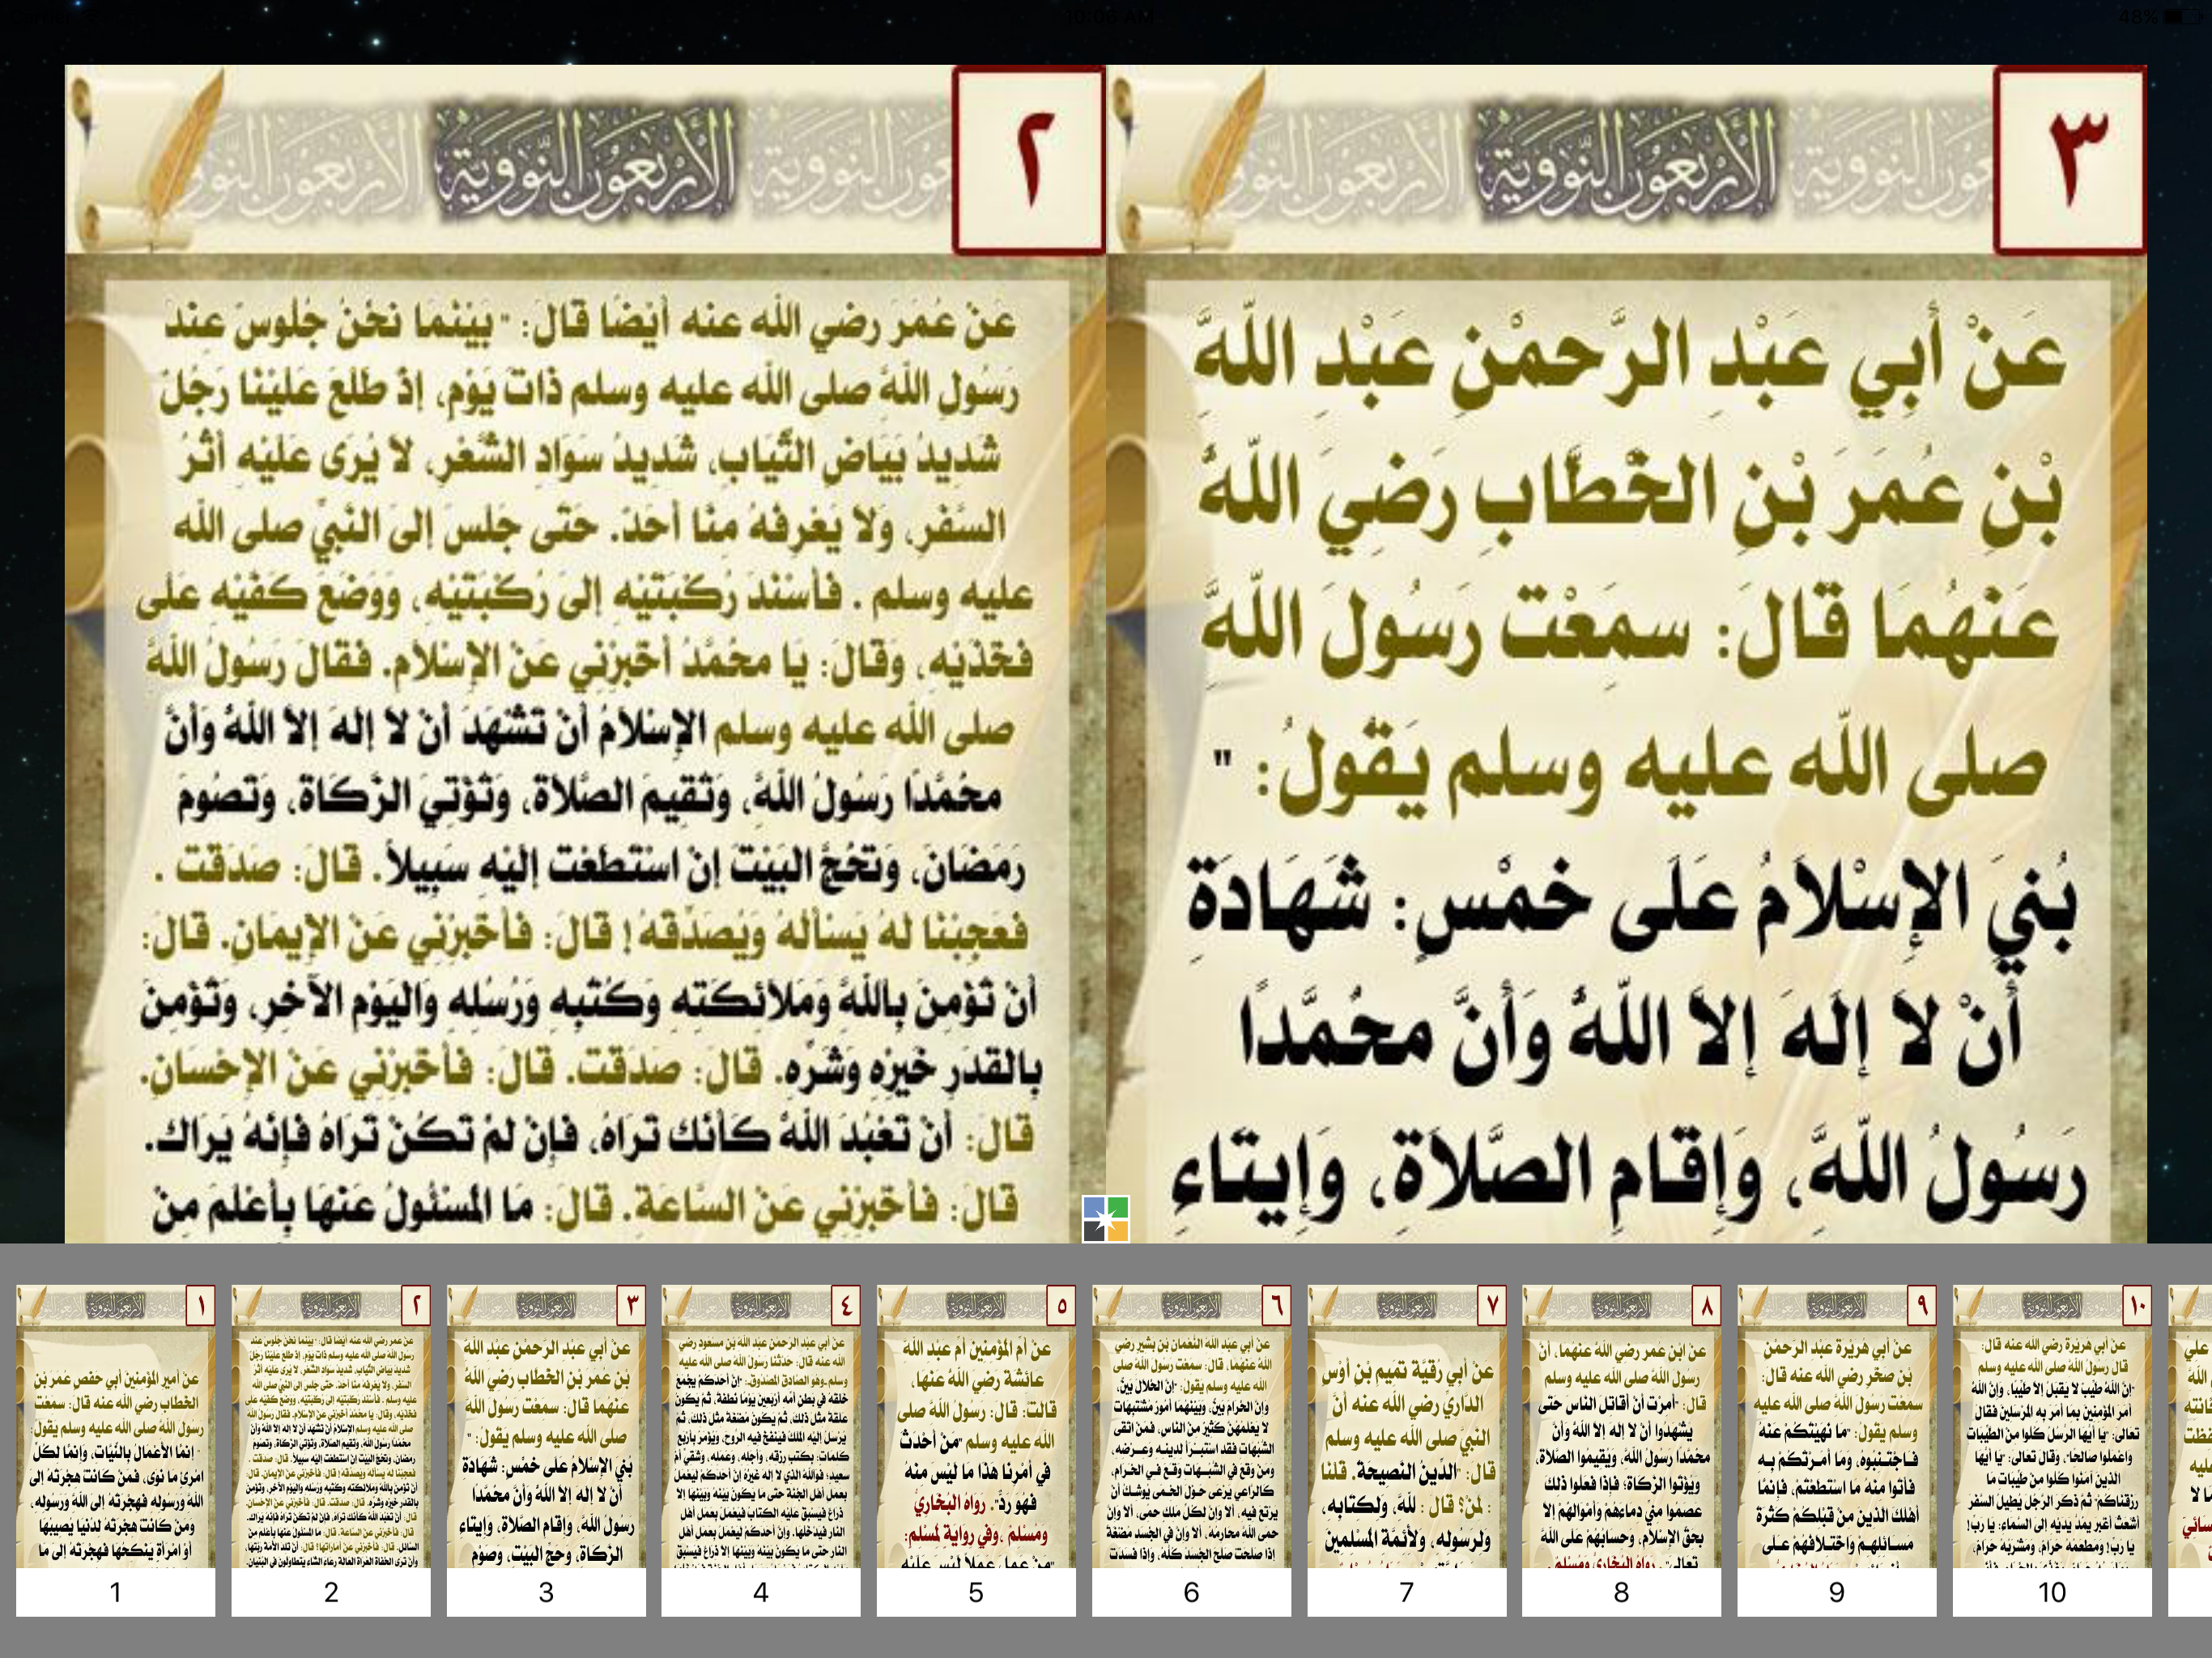
Task: Tap the large page showing hadith number ٢
Action: click(585, 654)
